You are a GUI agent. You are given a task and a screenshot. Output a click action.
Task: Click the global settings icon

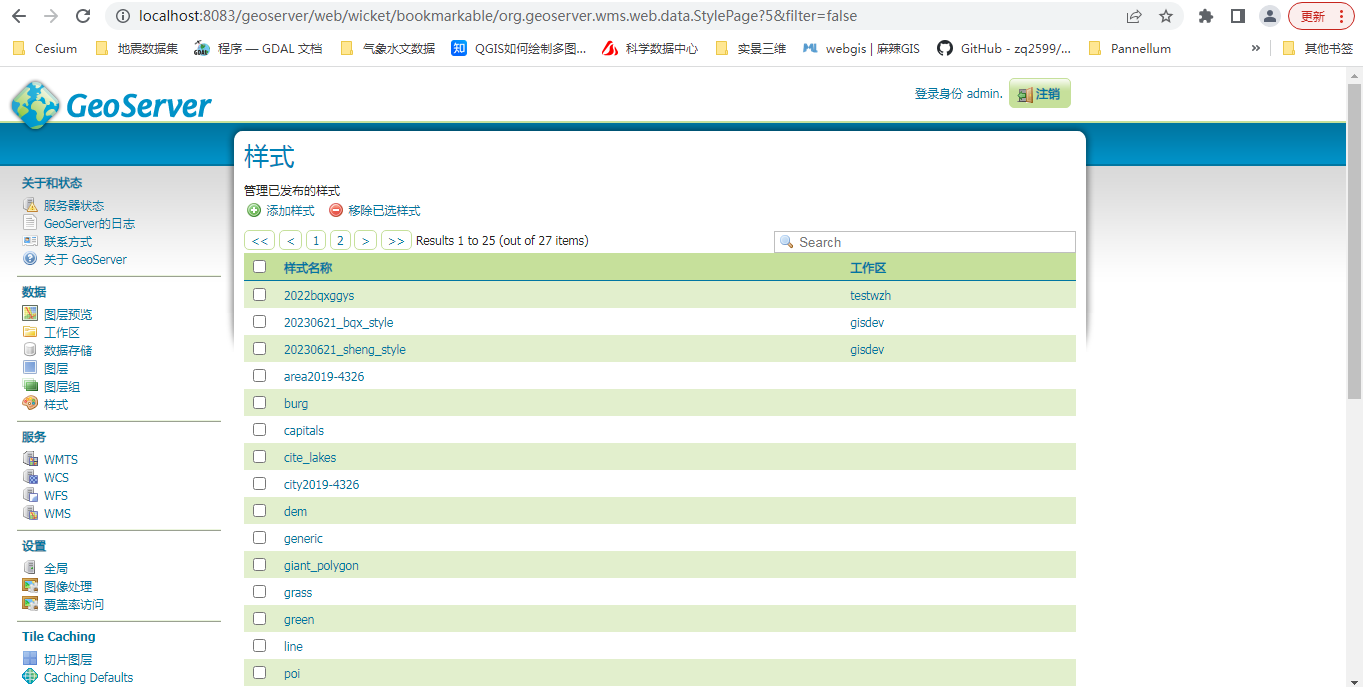pos(30,568)
